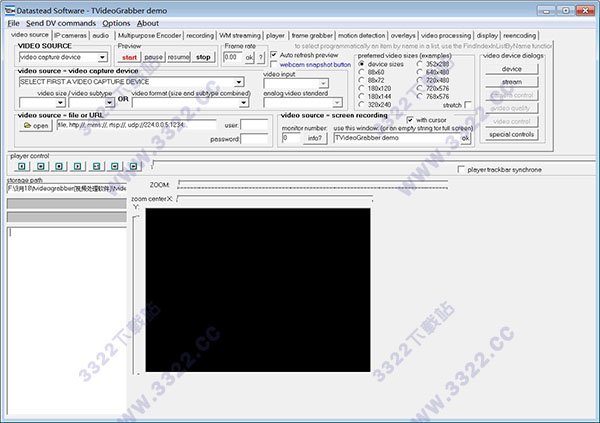Select the 768x576 video size option
600x423 pixels.
pos(420,96)
